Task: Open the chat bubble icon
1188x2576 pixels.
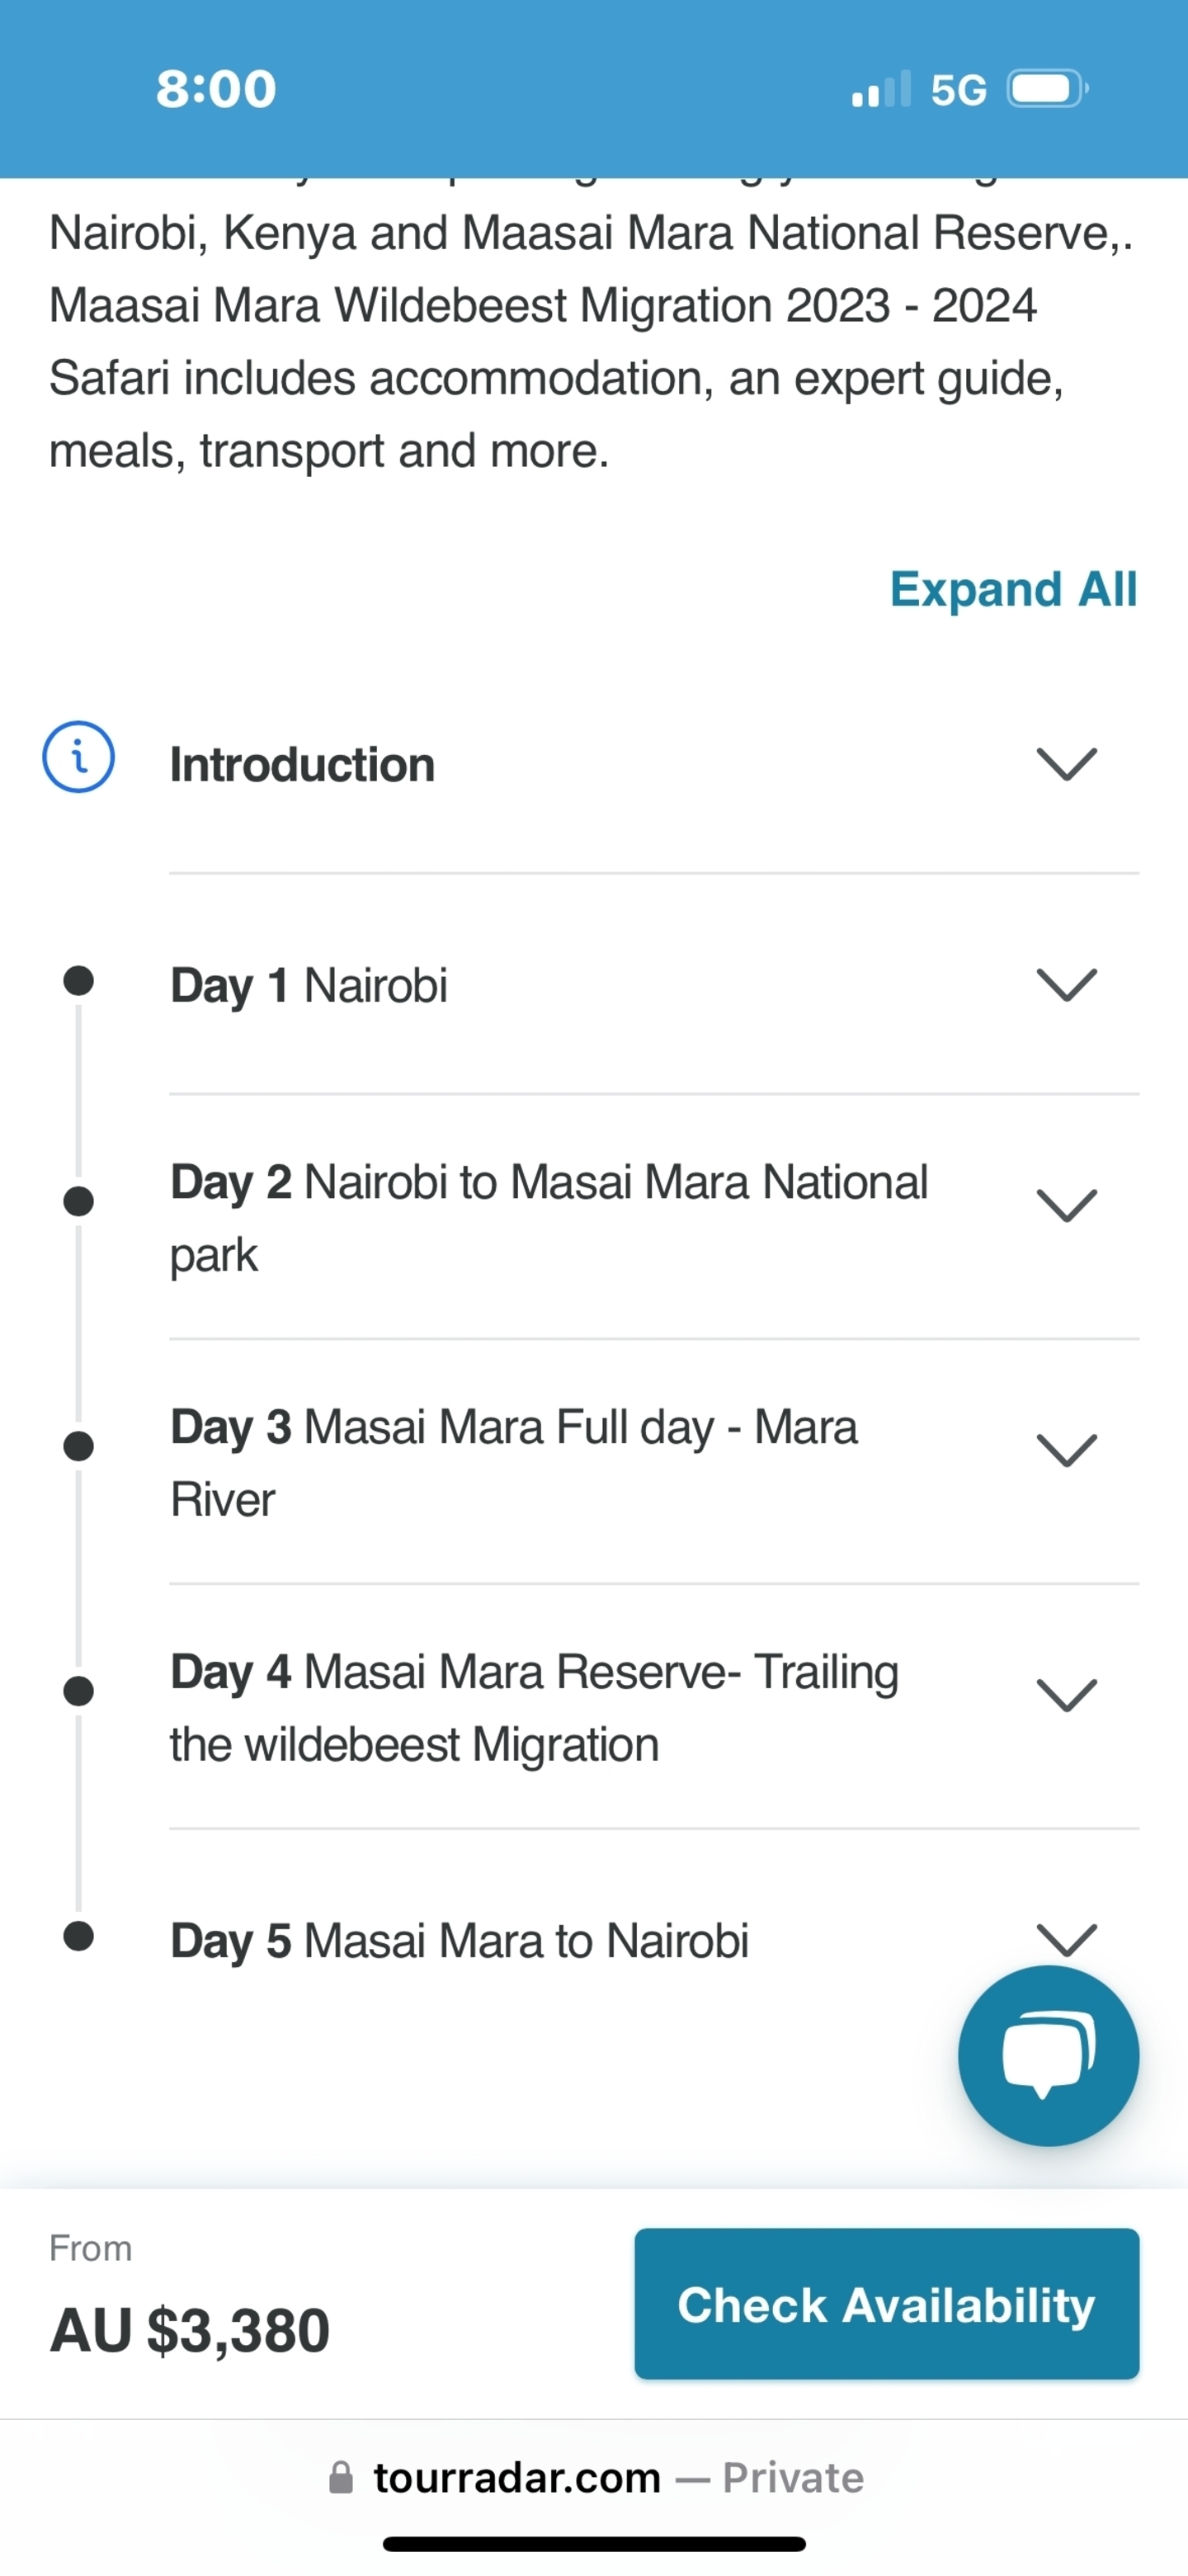Action: pyautogui.click(x=1048, y=2055)
